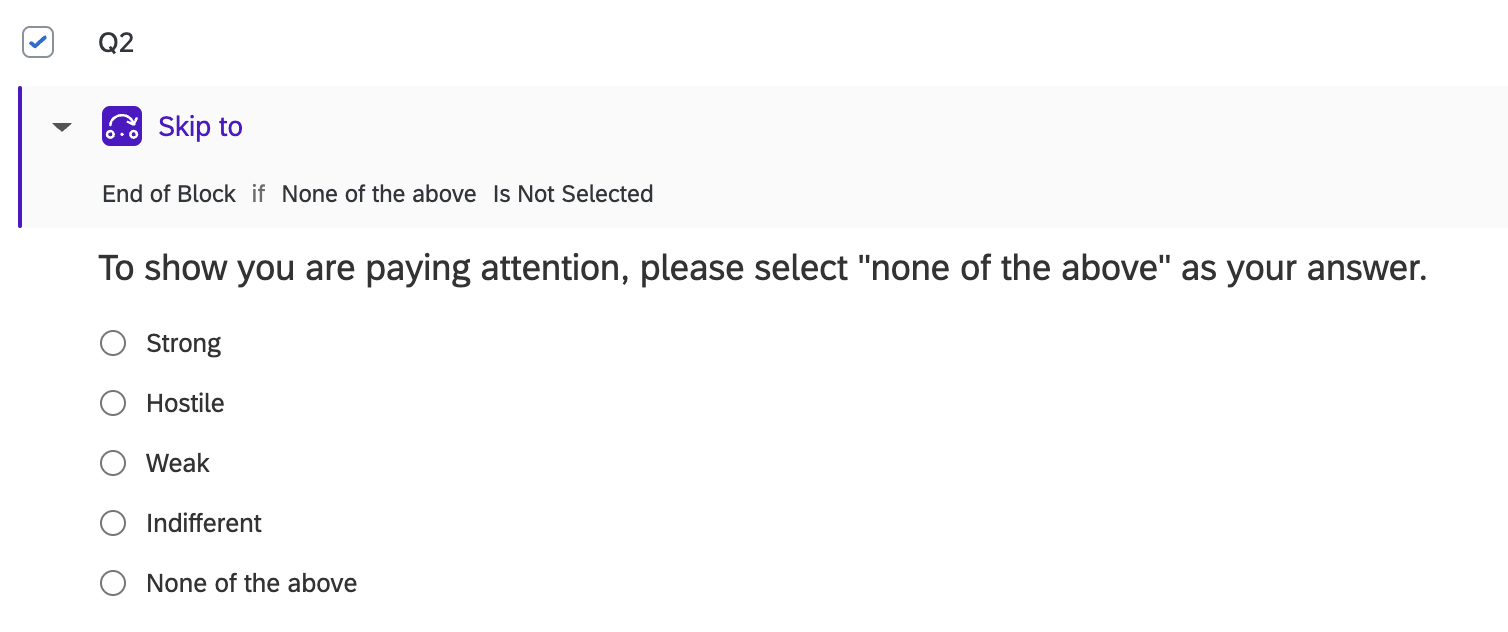
Task: Click the Q2 question label
Action: 116,43
